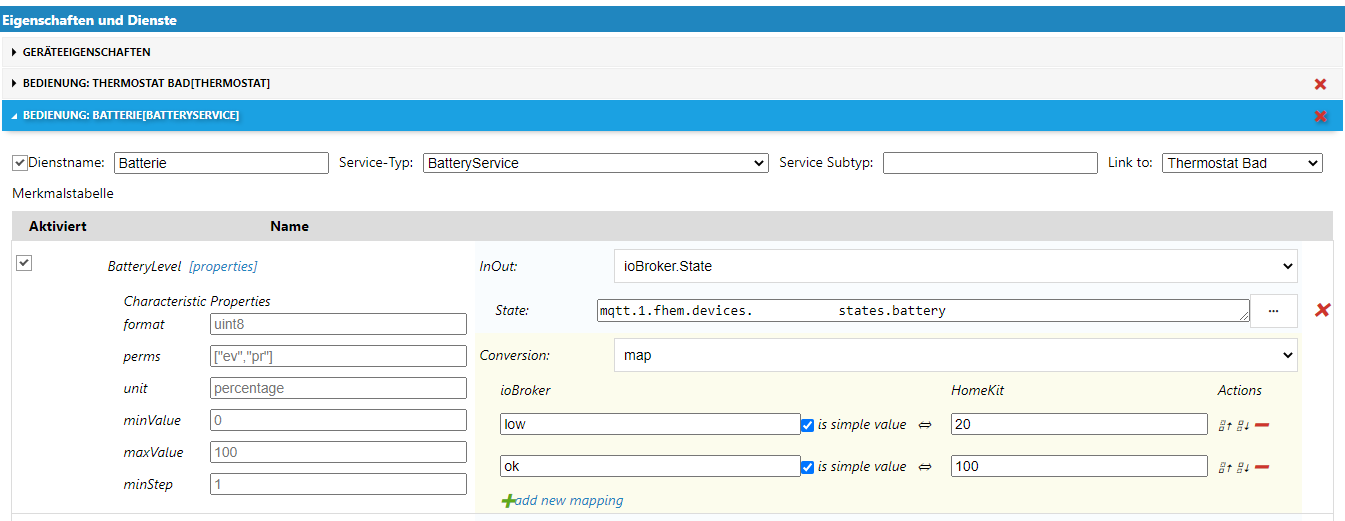Delete the Thermostat Bad service with red X
This screenshot has height=521, width=1345.
1320,84
